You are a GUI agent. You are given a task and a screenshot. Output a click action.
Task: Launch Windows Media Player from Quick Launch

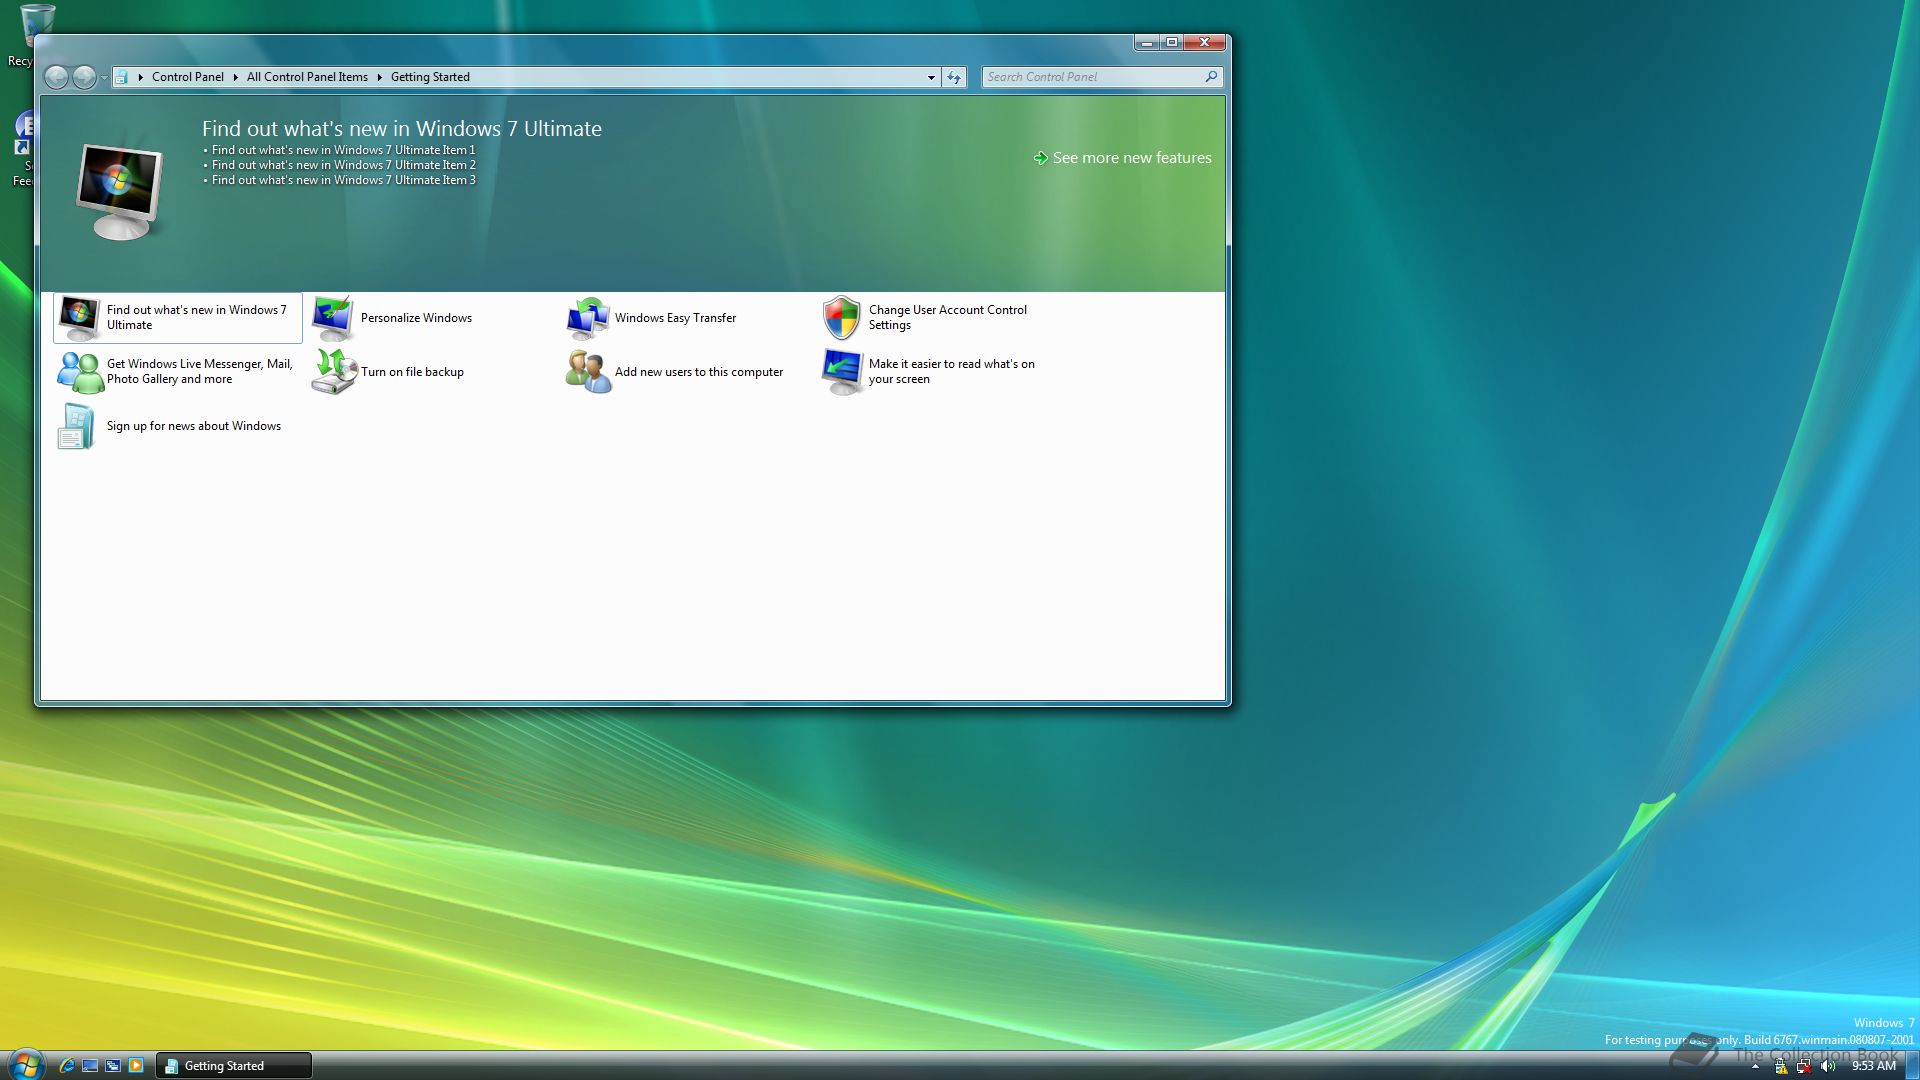(x=136, y=1066)
